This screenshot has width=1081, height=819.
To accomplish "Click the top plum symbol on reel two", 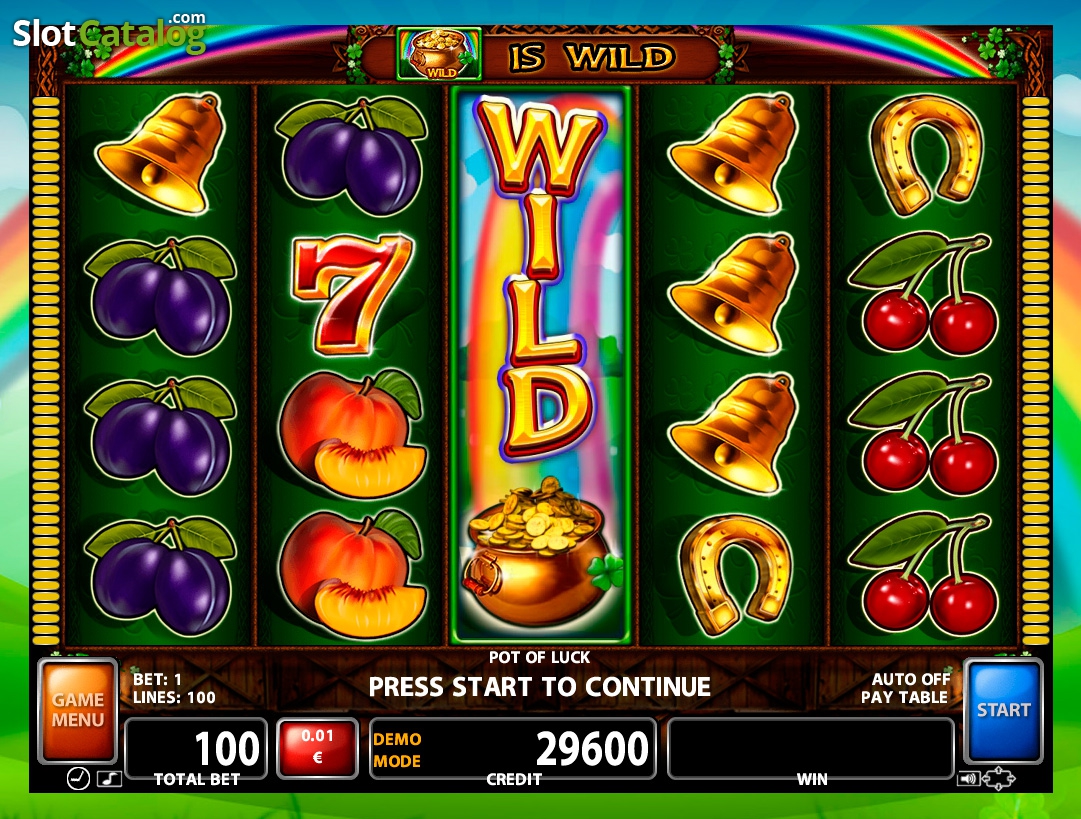I will click(352, 156).
